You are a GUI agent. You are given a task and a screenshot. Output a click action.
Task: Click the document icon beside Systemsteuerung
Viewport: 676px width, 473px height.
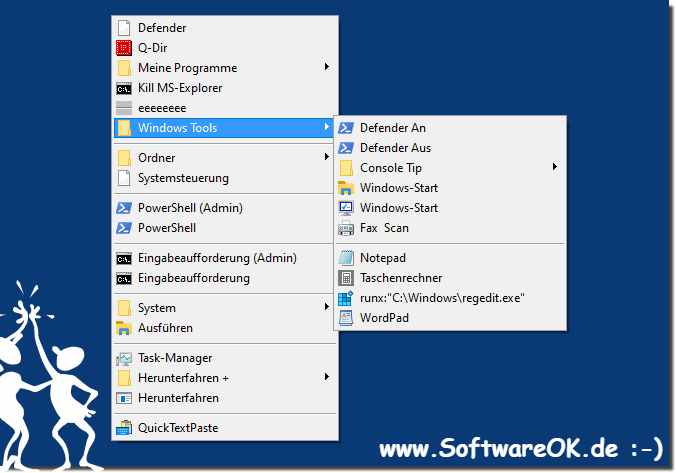[124, 178]
